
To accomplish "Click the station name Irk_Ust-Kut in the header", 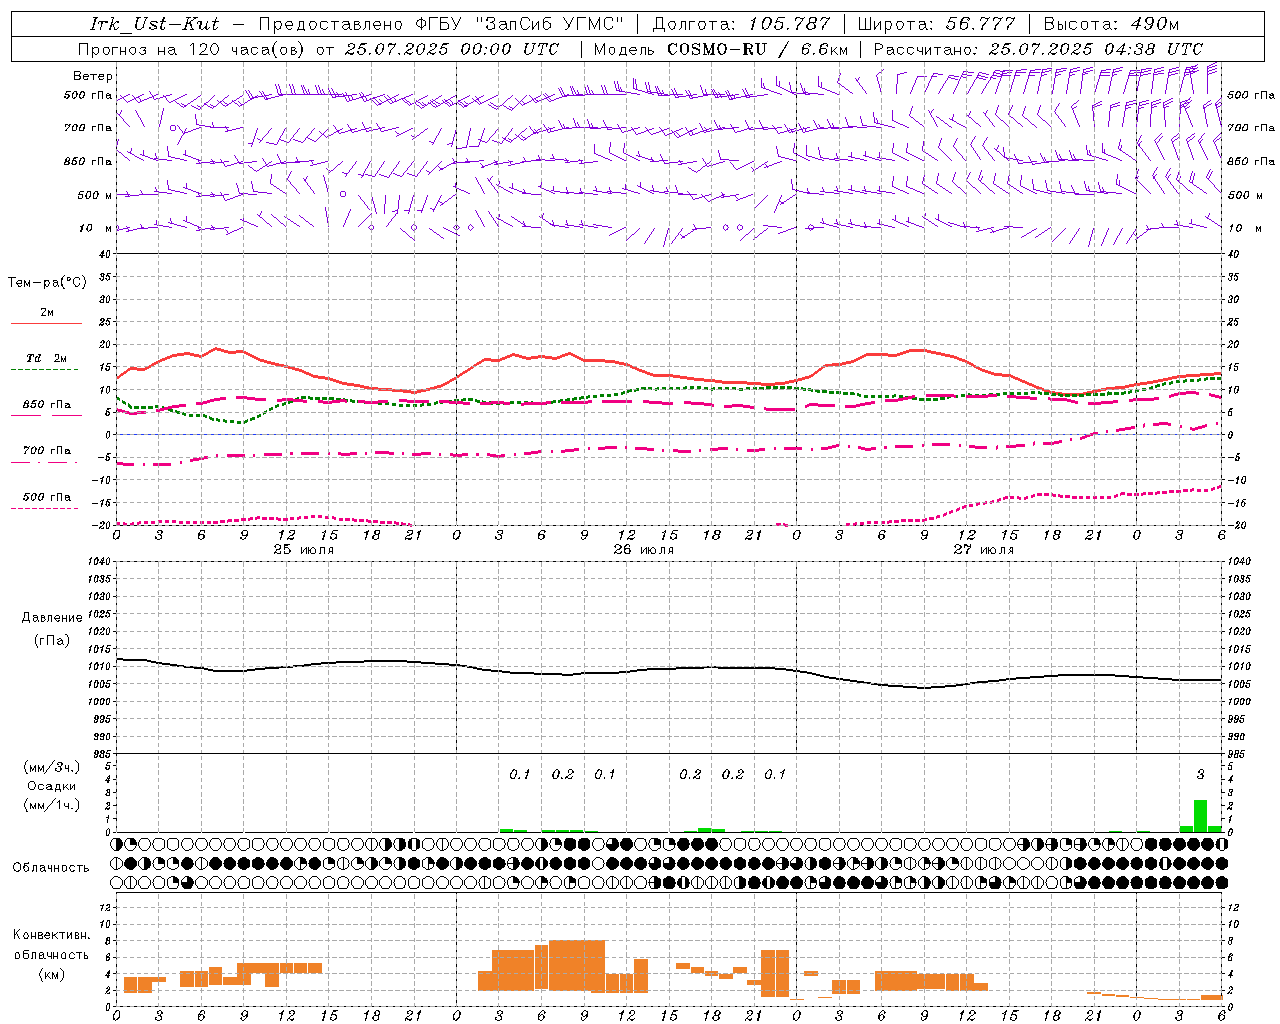I will (155, 24).
